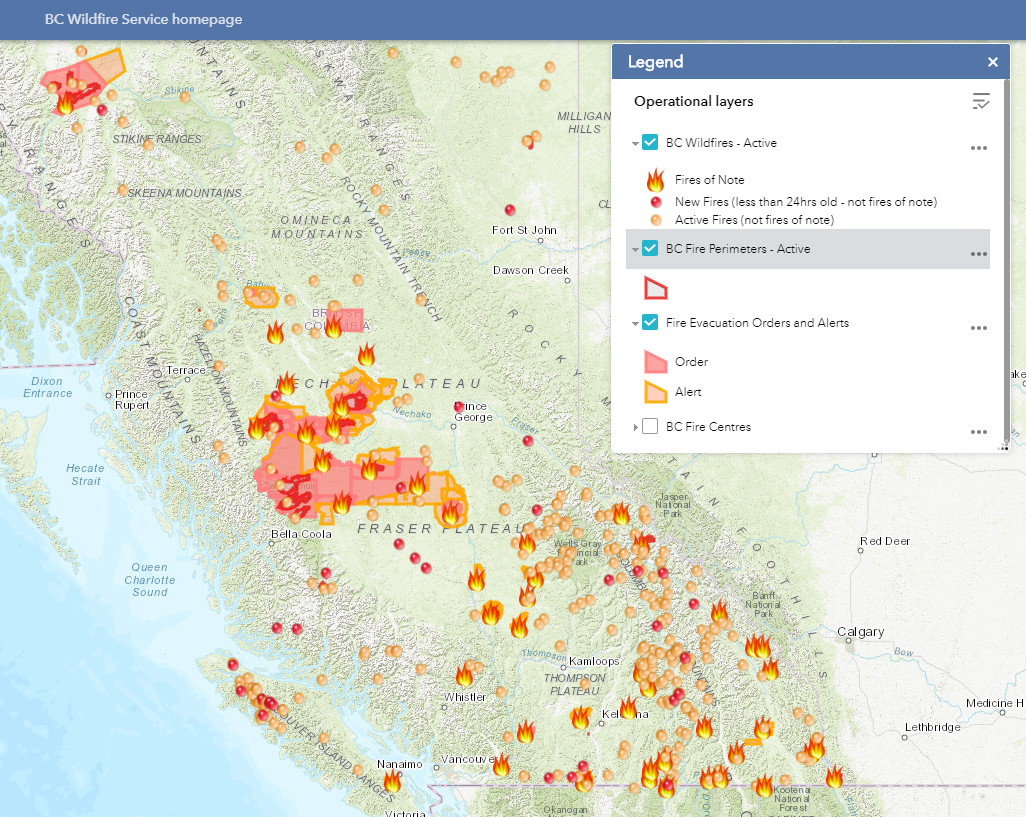Uncheck the BC Wildfires - Active layer

(650, 143)
